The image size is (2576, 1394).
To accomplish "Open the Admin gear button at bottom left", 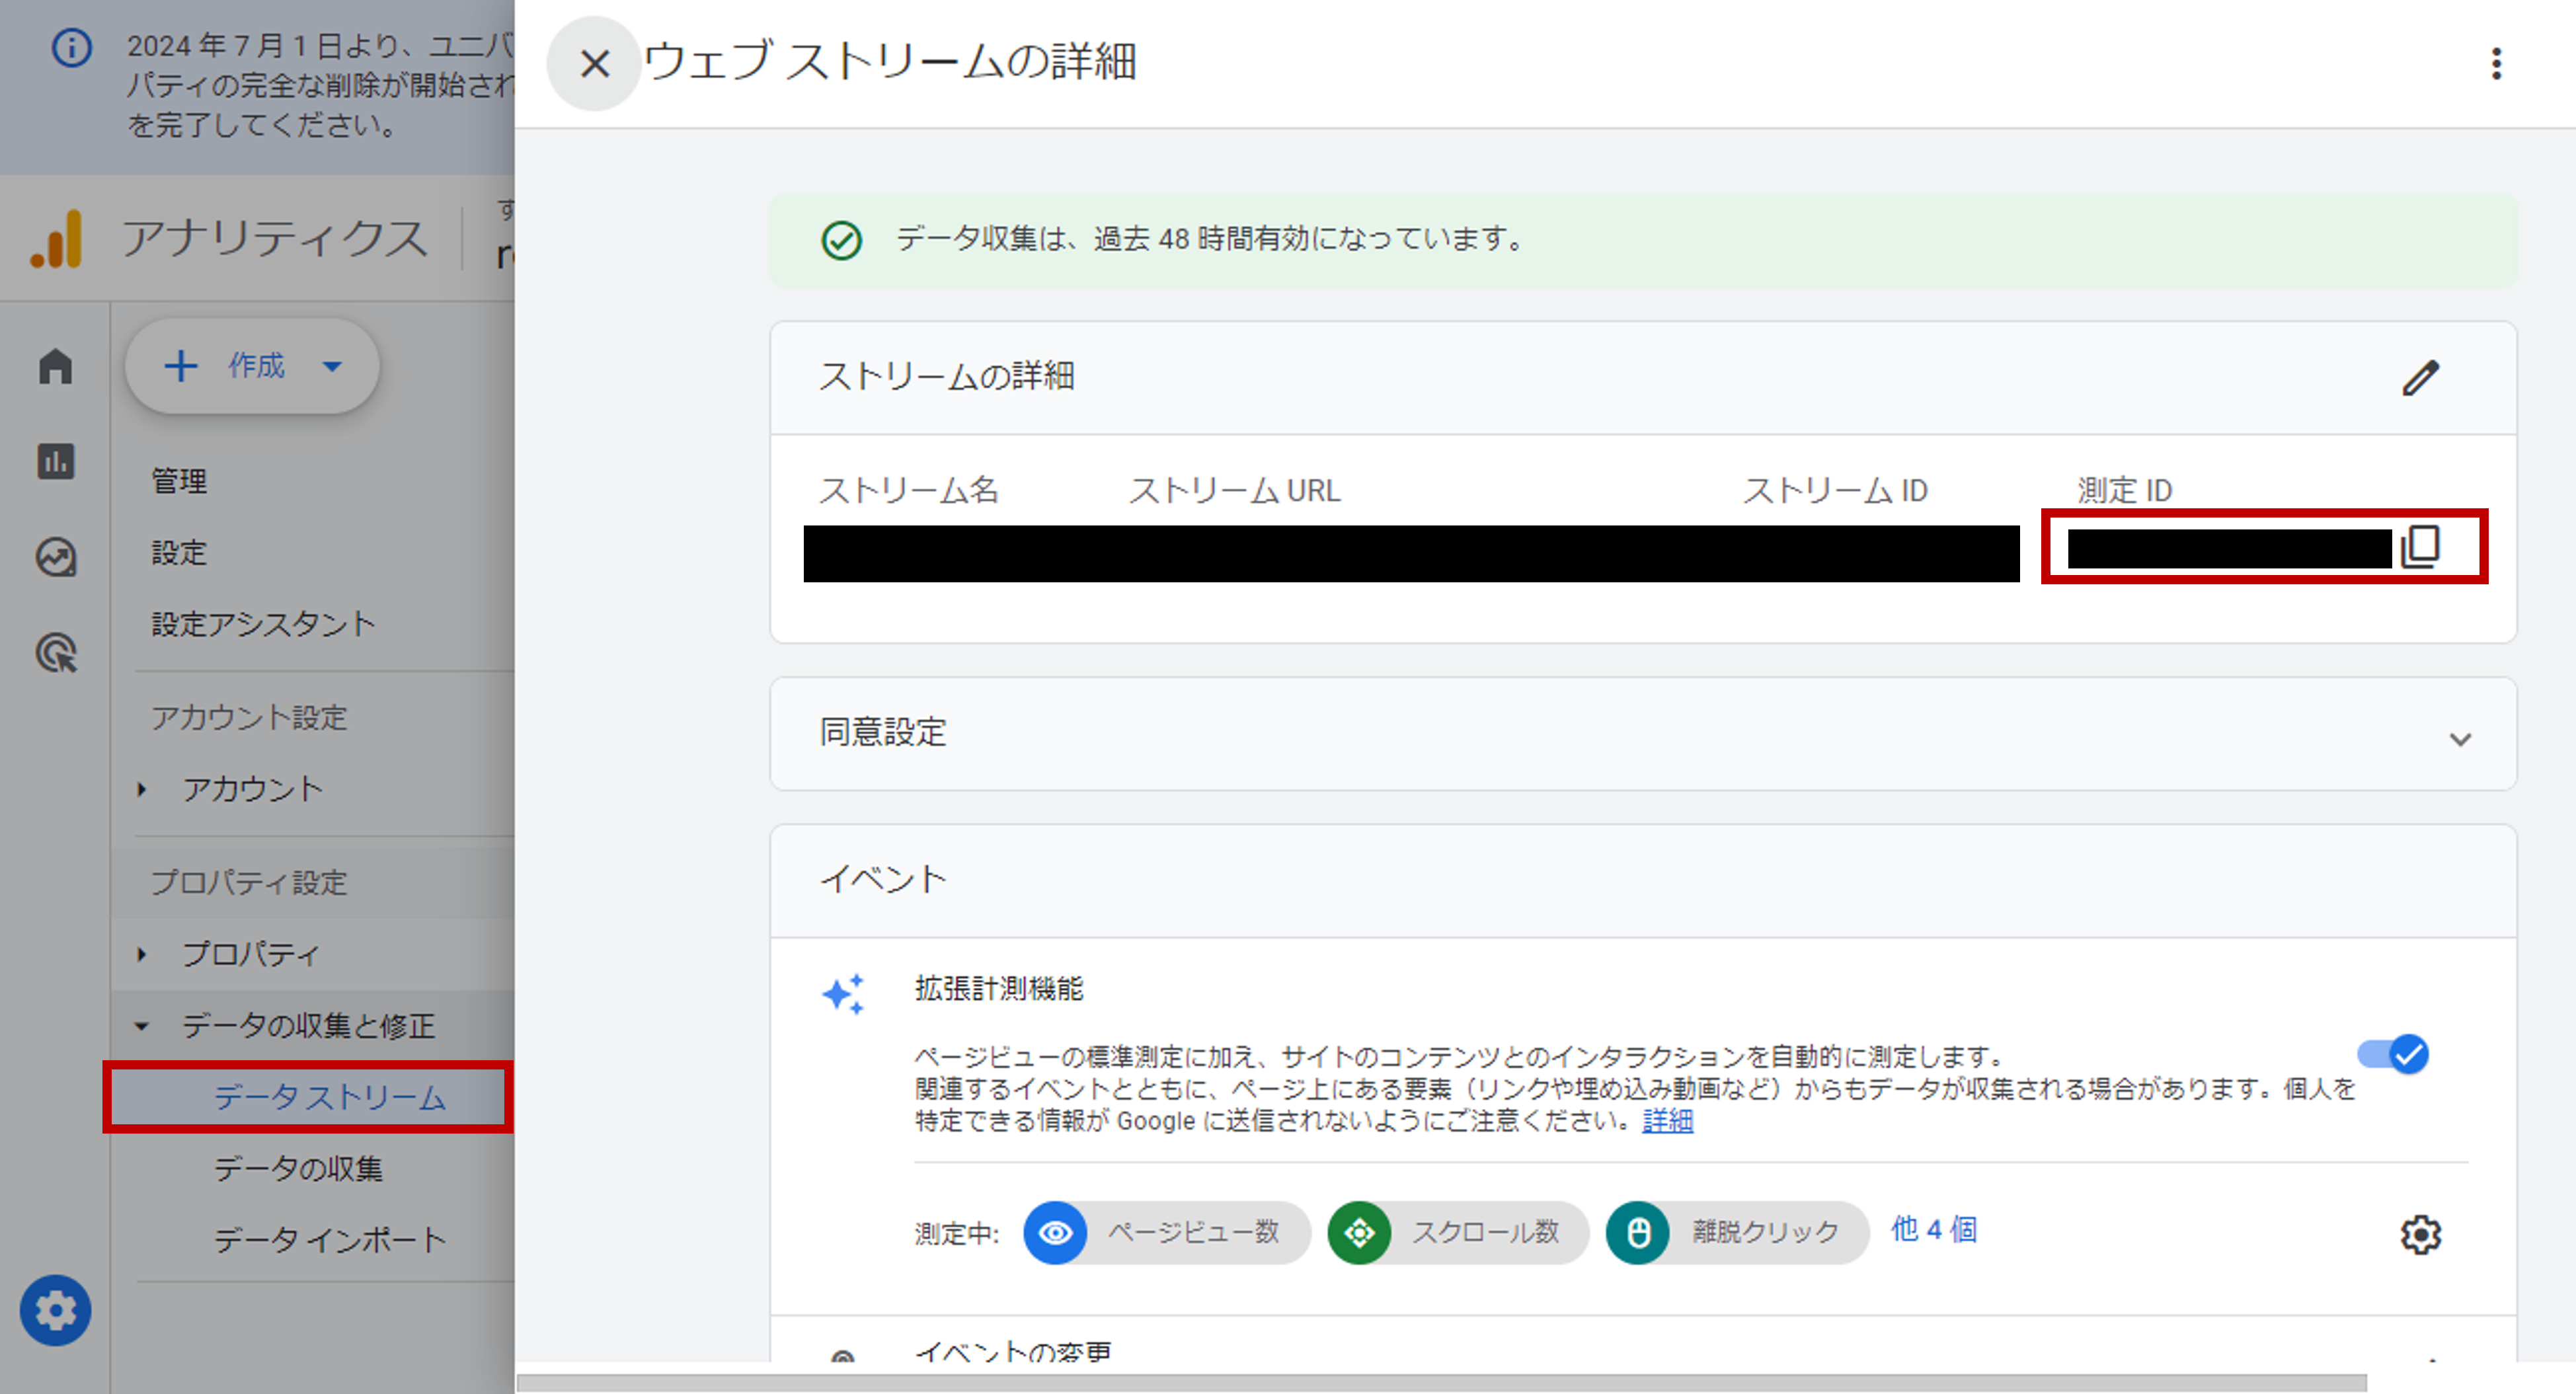I will (55, 1310).
